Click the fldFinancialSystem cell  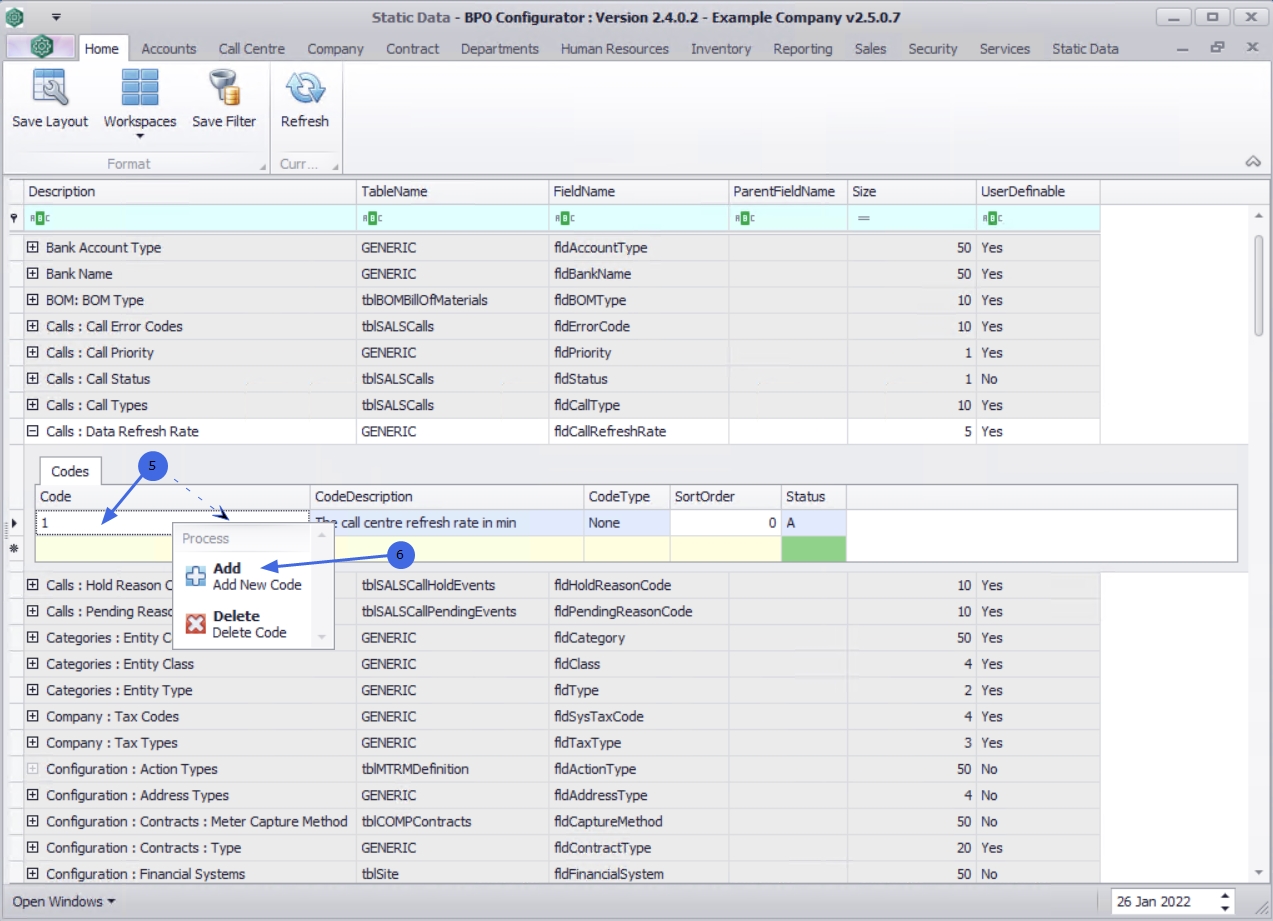point(638,874)
